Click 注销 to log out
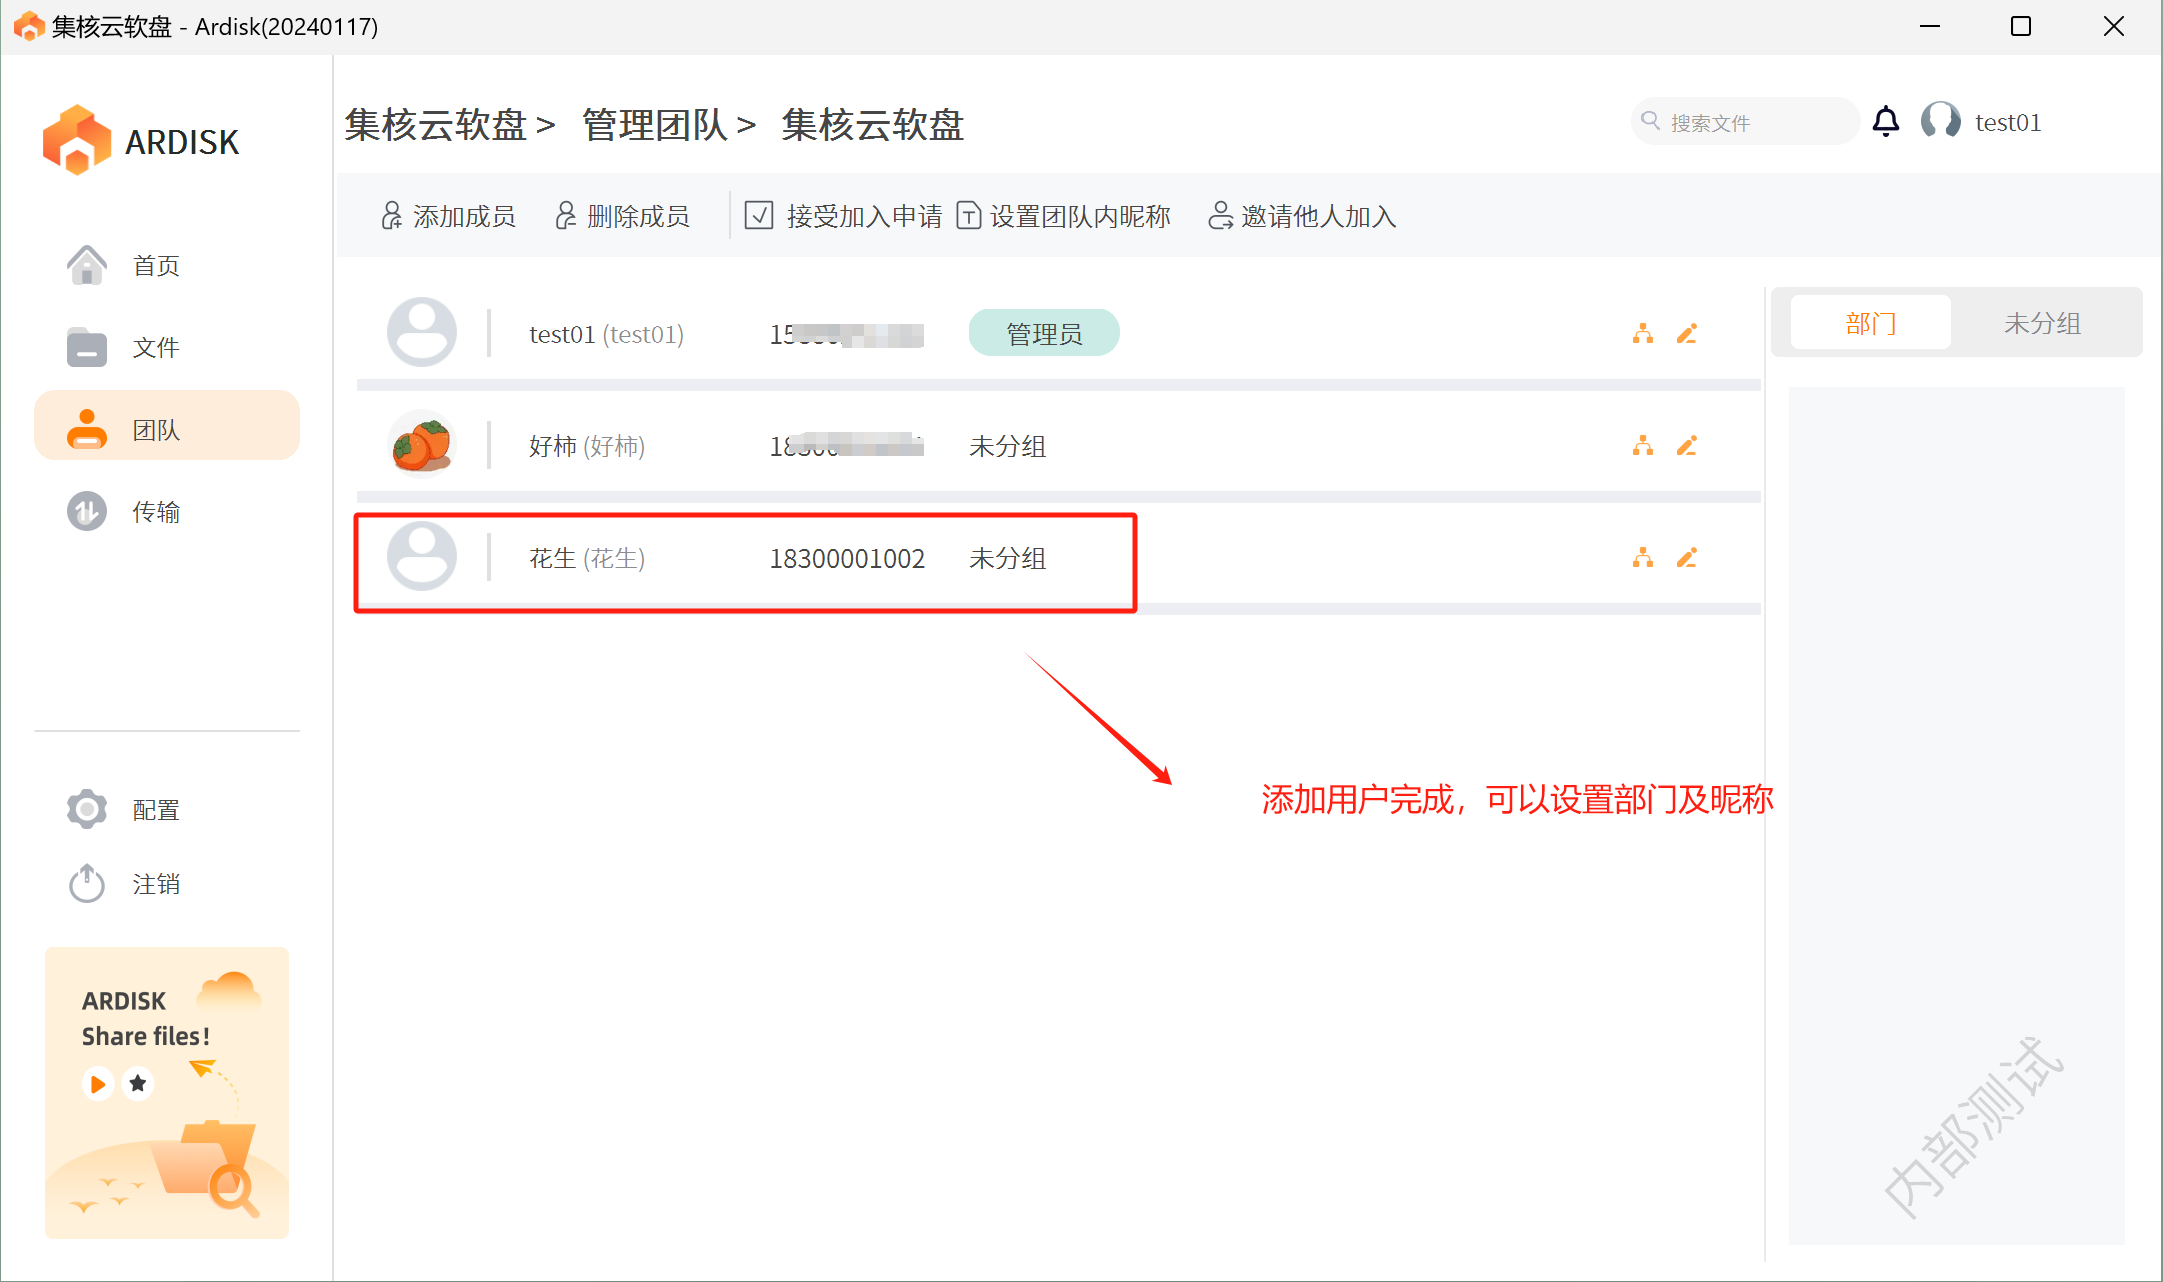Screen dimensions: 2163x1282 click(x=155, y=884)
